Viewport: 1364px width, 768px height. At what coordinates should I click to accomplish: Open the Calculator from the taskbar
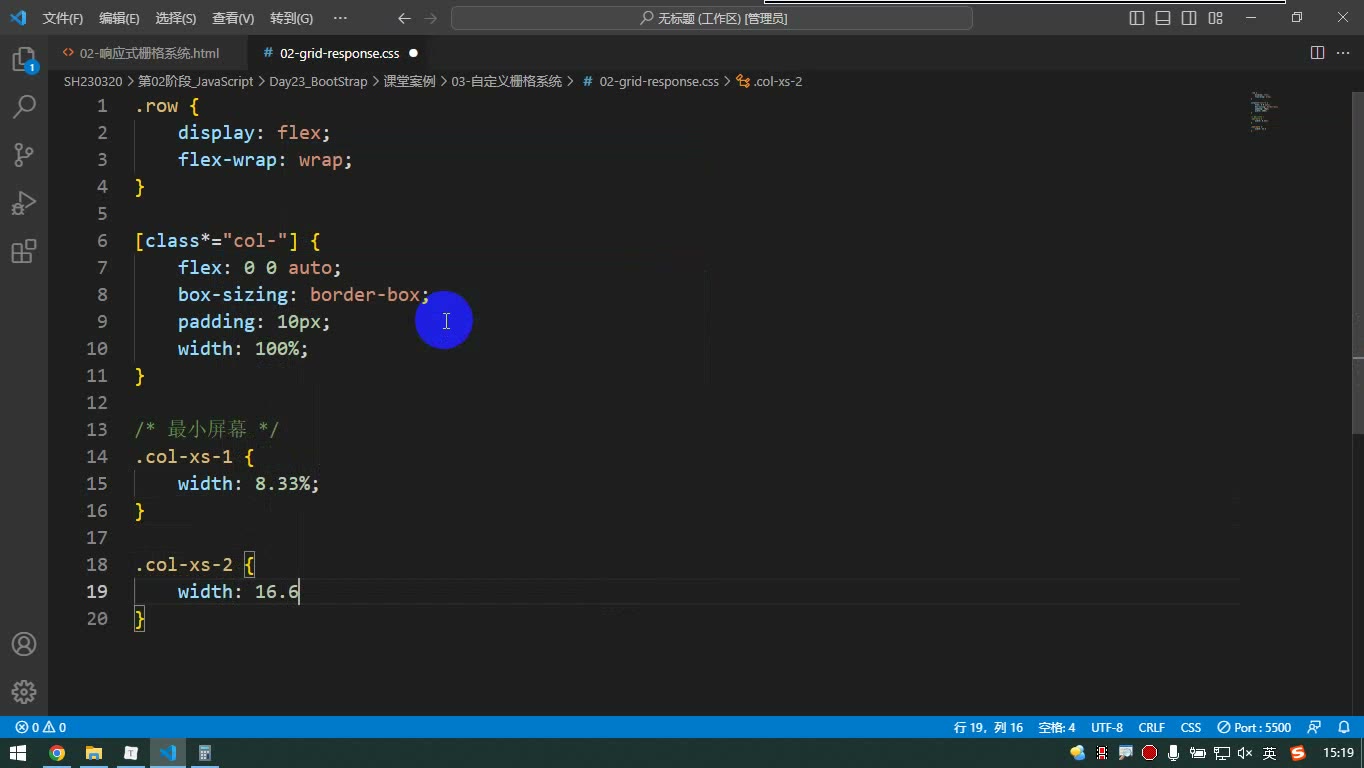(205, 753)
